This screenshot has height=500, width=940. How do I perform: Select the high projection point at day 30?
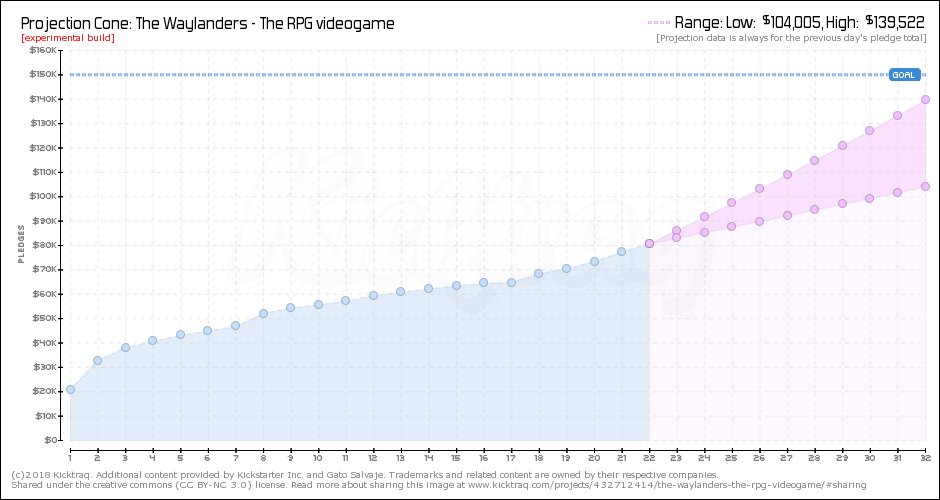point(869,130)
